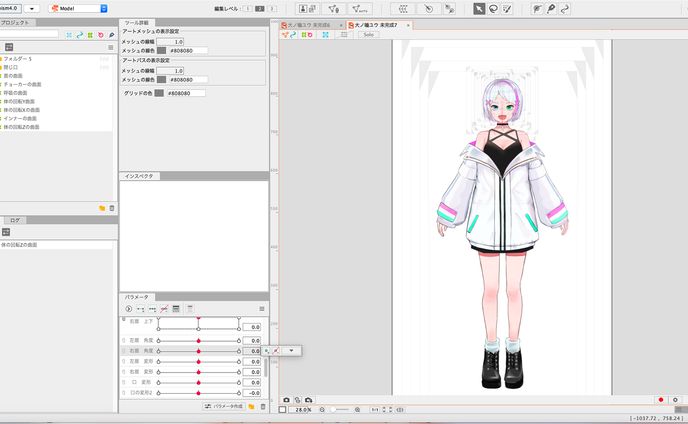Click the グリッドの色 color swatch
Screen dimensions: 688x424
click(159, 93)
